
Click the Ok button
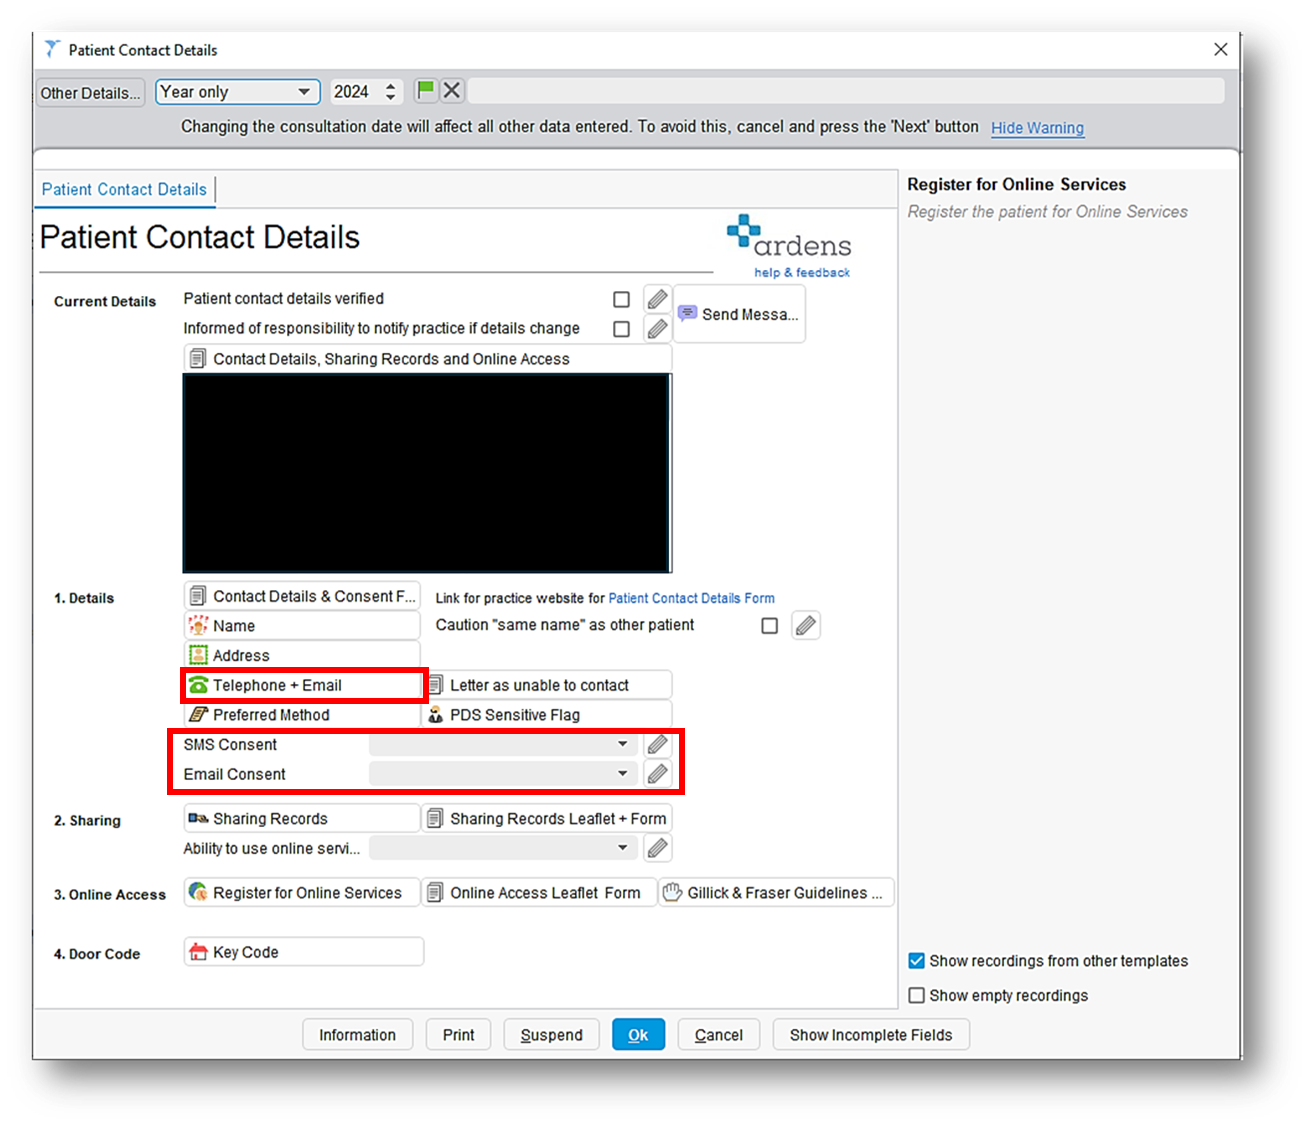point(638,1035)
